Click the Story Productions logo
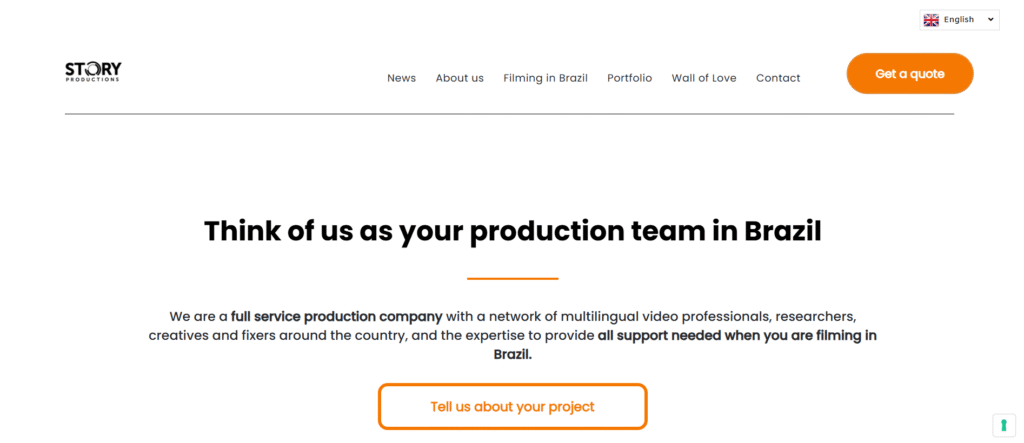 [93, 72]
